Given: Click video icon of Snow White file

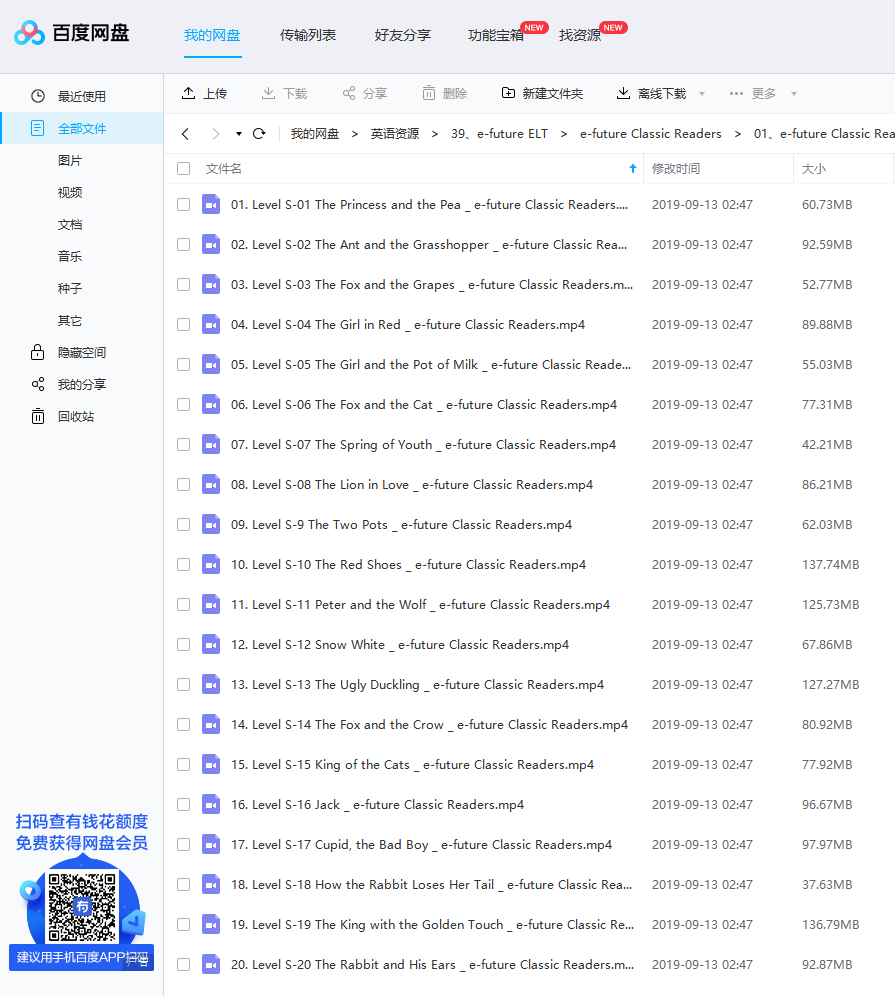Looking at the screenshot, I should pyautogui.click(x=210, y=645).
